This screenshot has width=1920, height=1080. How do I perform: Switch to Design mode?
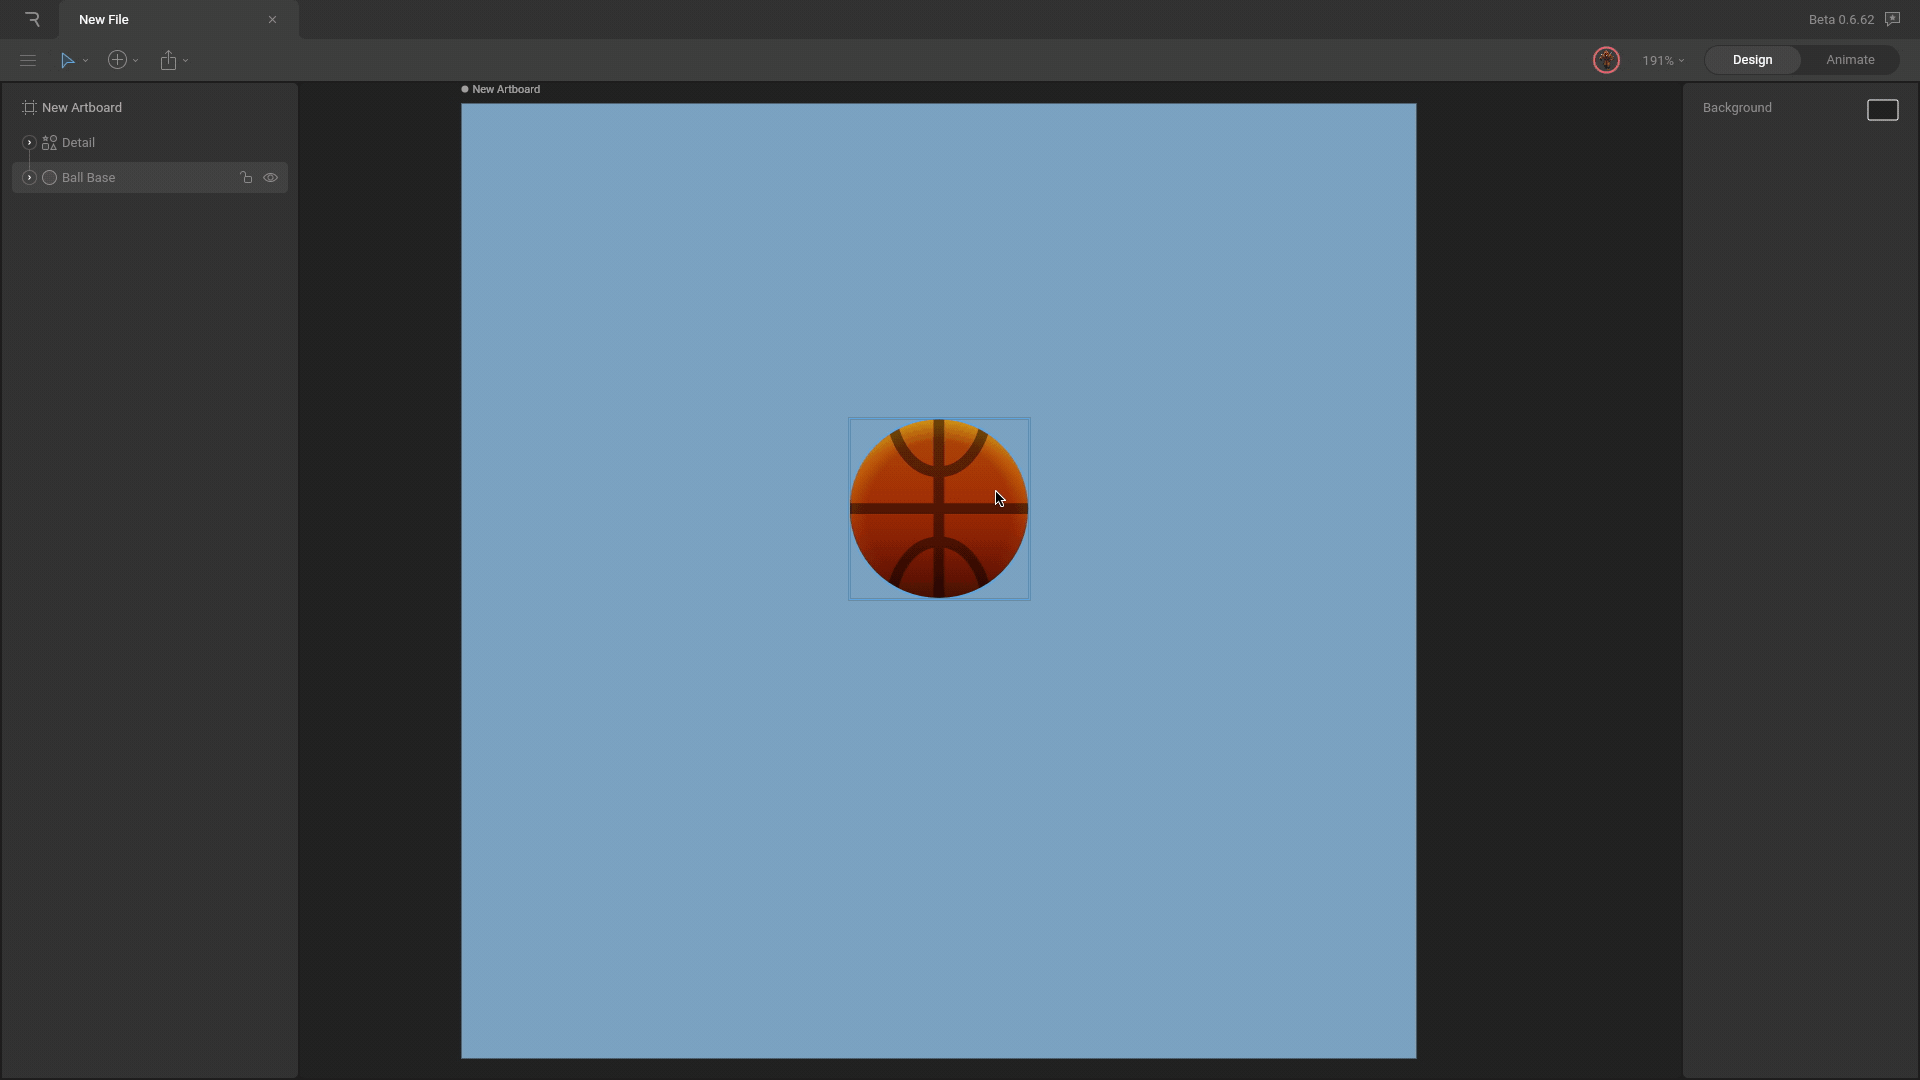1752,60
